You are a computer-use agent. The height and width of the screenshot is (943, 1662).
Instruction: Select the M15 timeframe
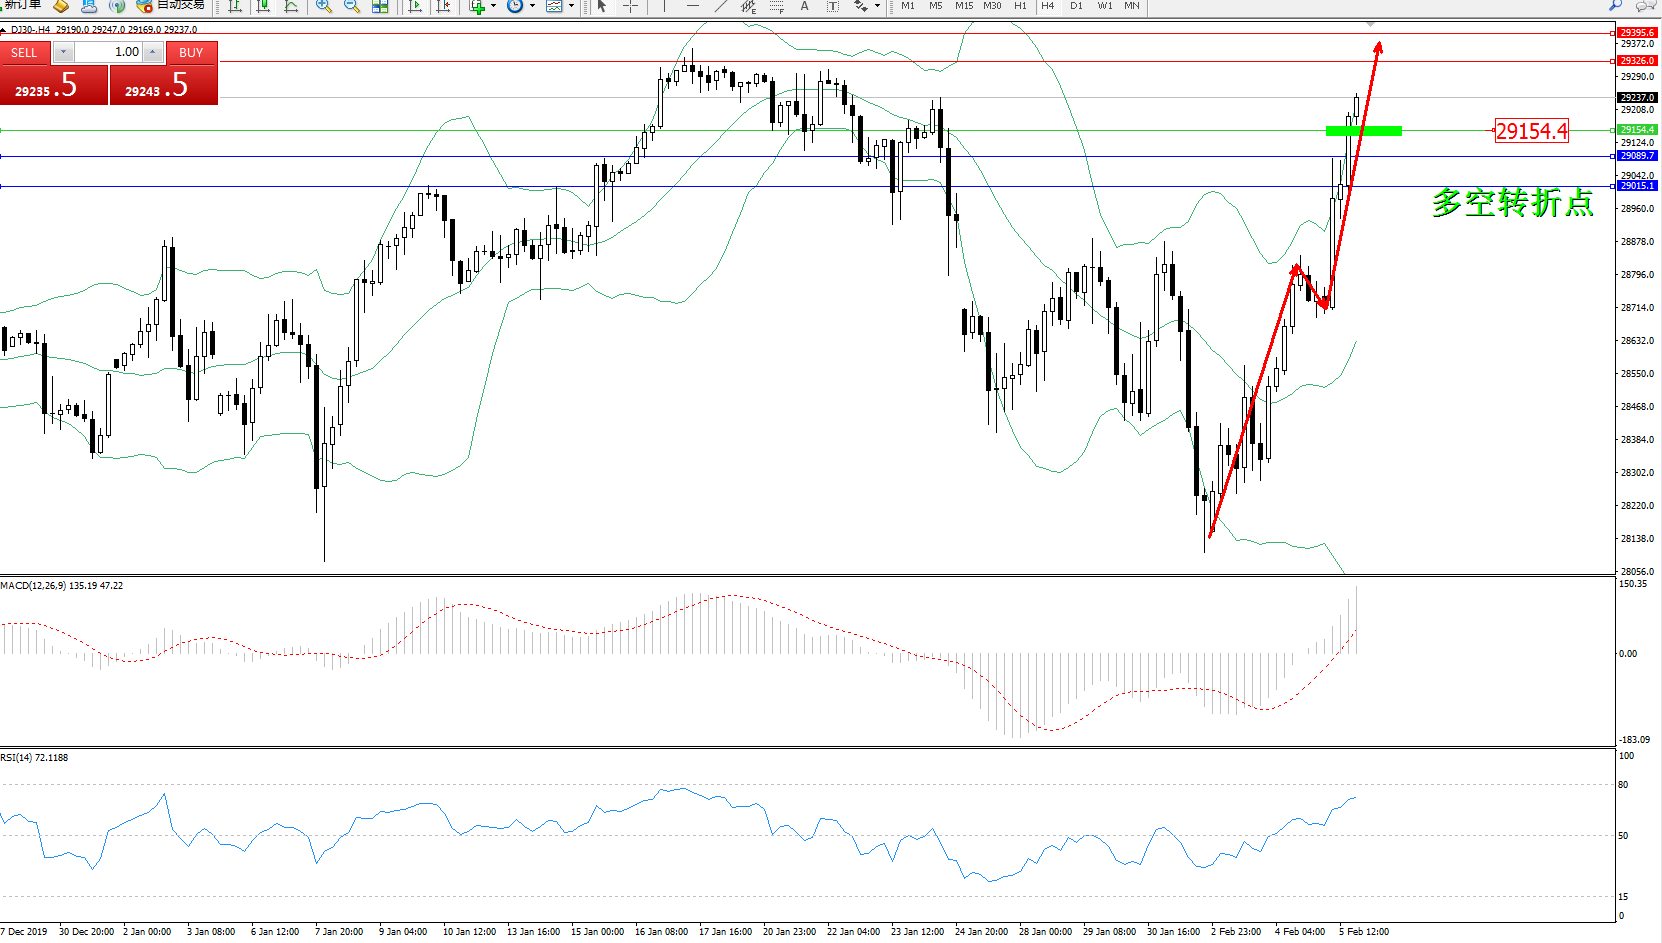click(x=963, y=6)
